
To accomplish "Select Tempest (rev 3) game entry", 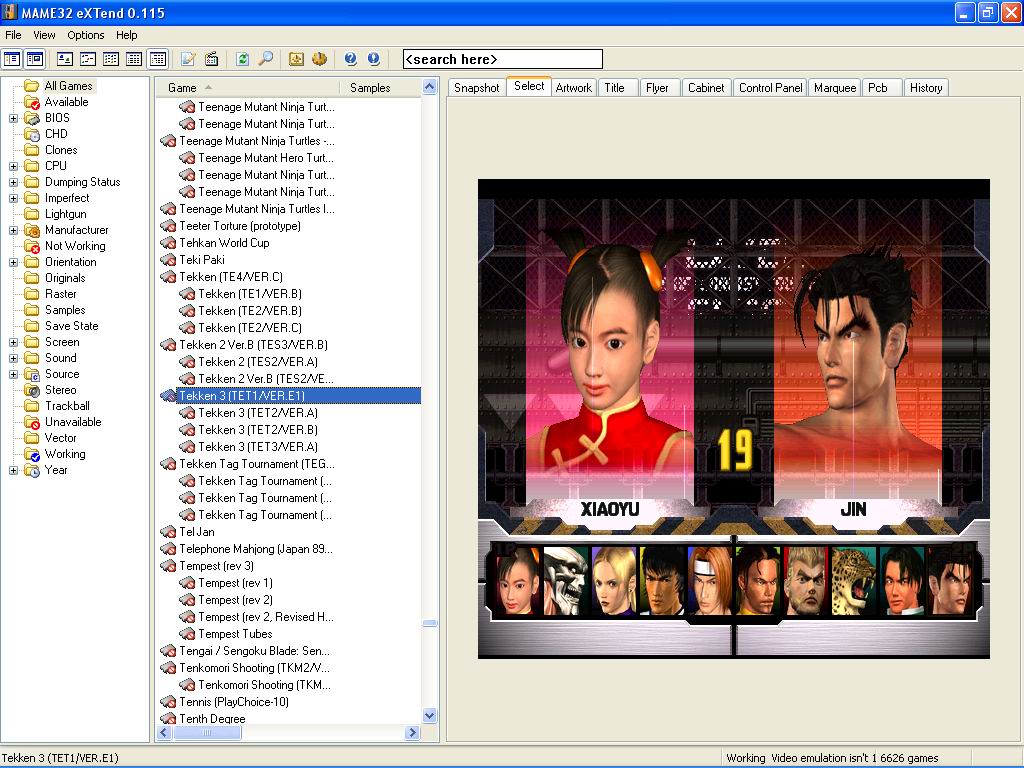I will [x=216, y=566].
